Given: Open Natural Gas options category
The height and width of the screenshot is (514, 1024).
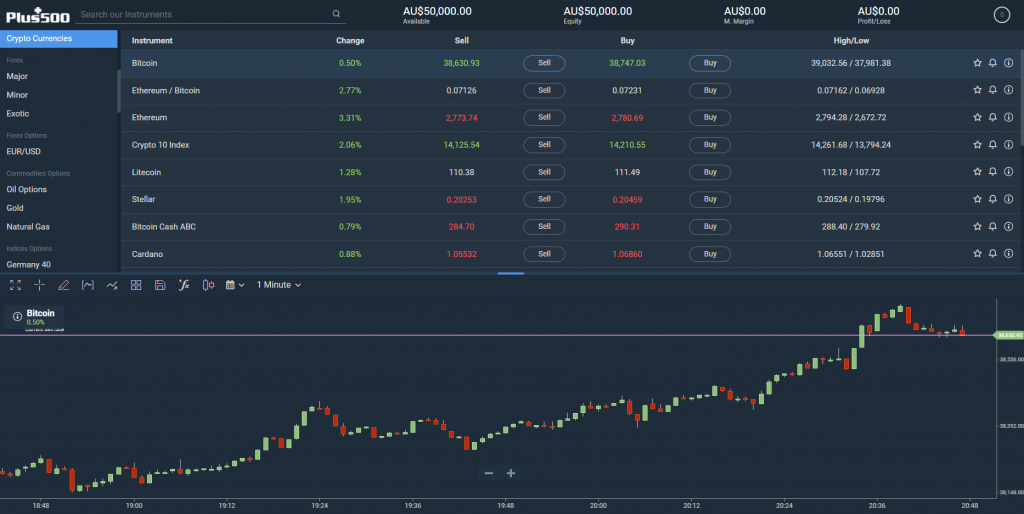Looking at the screenshot, I should [x=28, y=227].
